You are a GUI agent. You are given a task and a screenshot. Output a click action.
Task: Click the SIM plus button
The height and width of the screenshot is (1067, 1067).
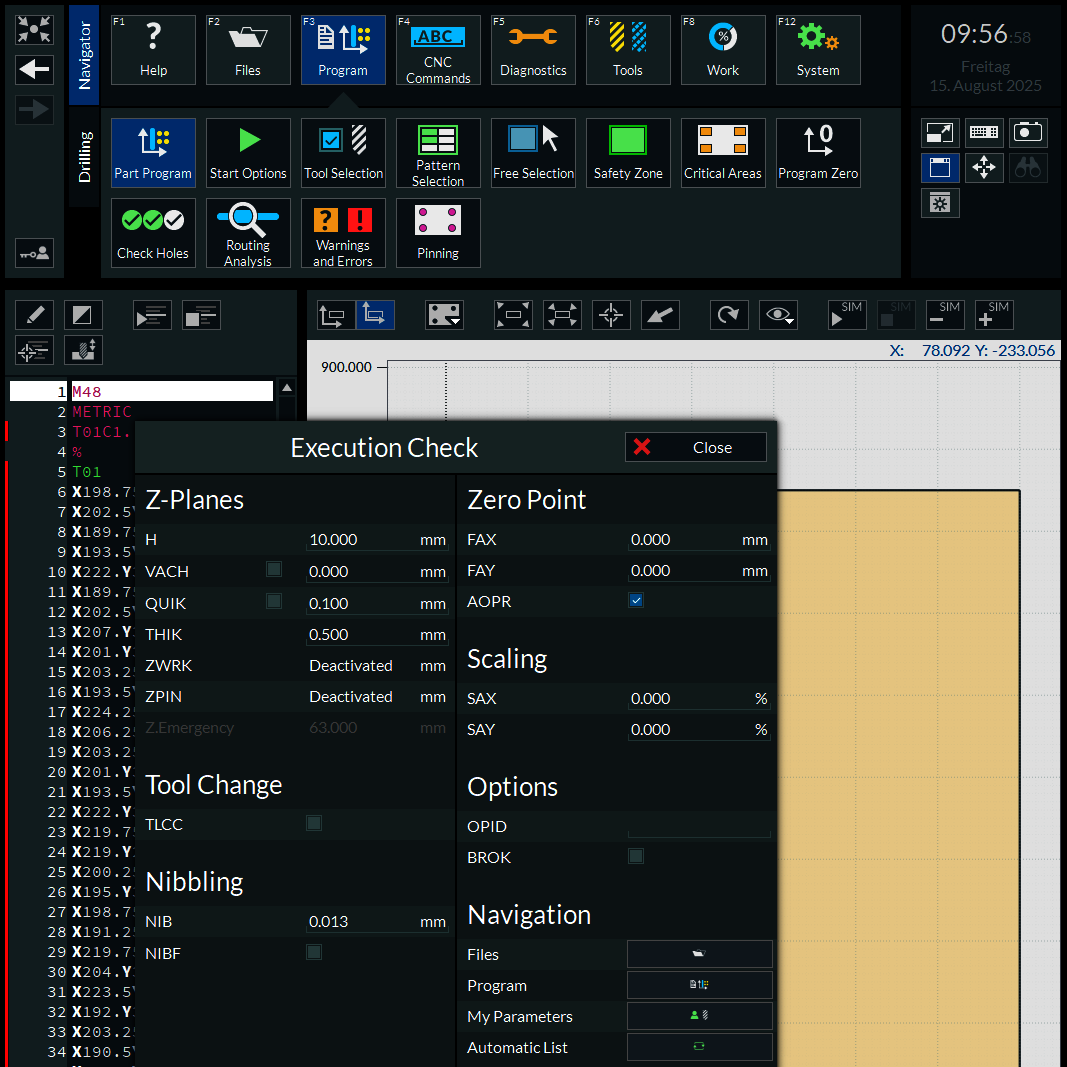[x=994, y=315]
